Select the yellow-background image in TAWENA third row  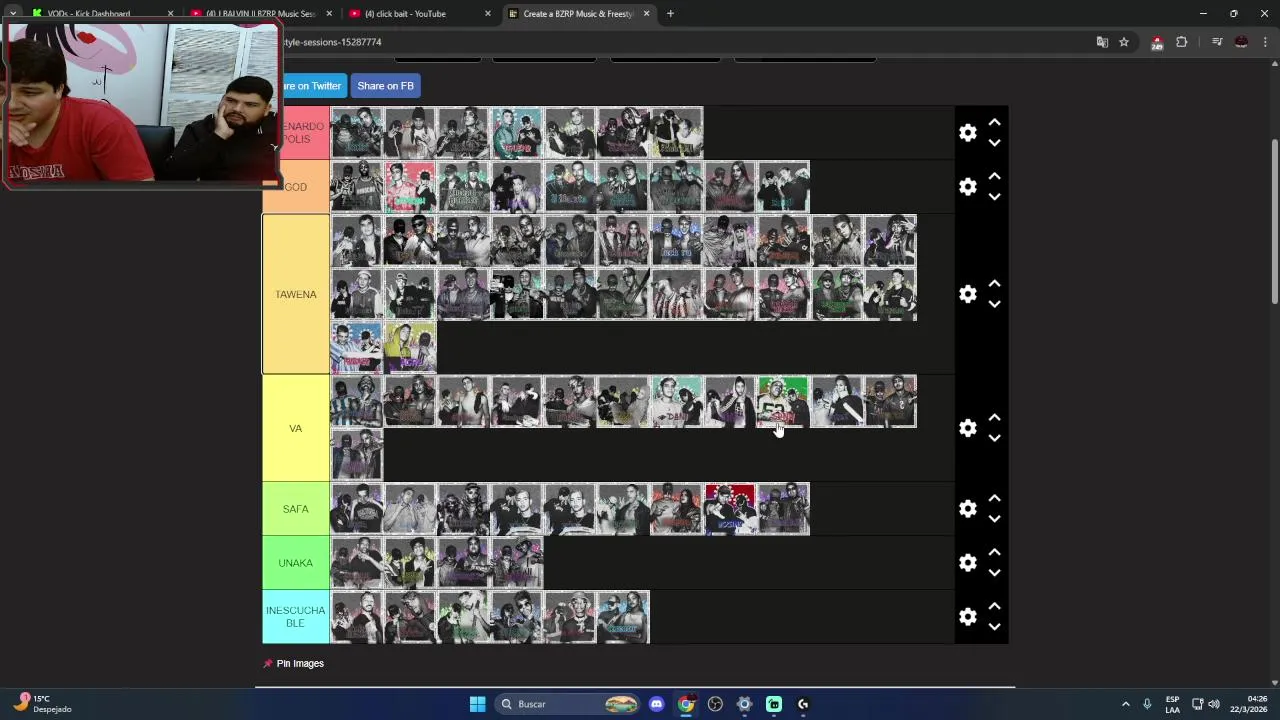tap(410, 347)
